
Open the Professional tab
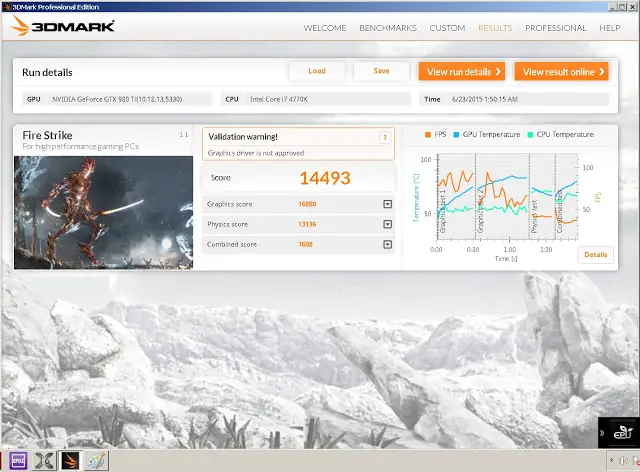point(556,28)
